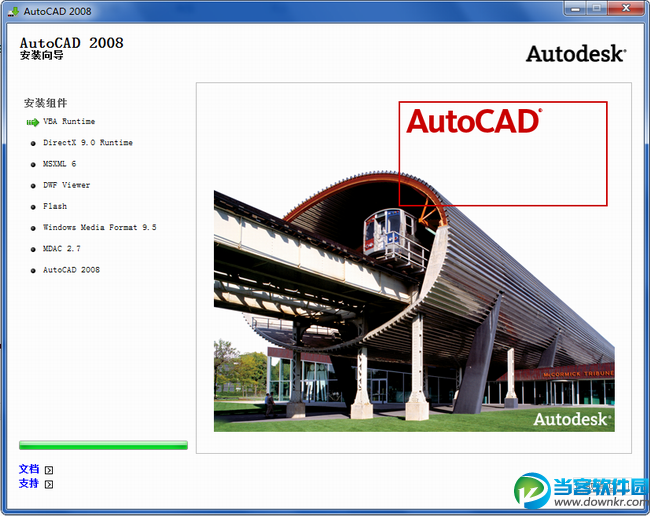The width and height of the screenshot is (650, 516).
Task: Click the AutoCAD 2008 安装向导 title
Action: pos(71,48)
